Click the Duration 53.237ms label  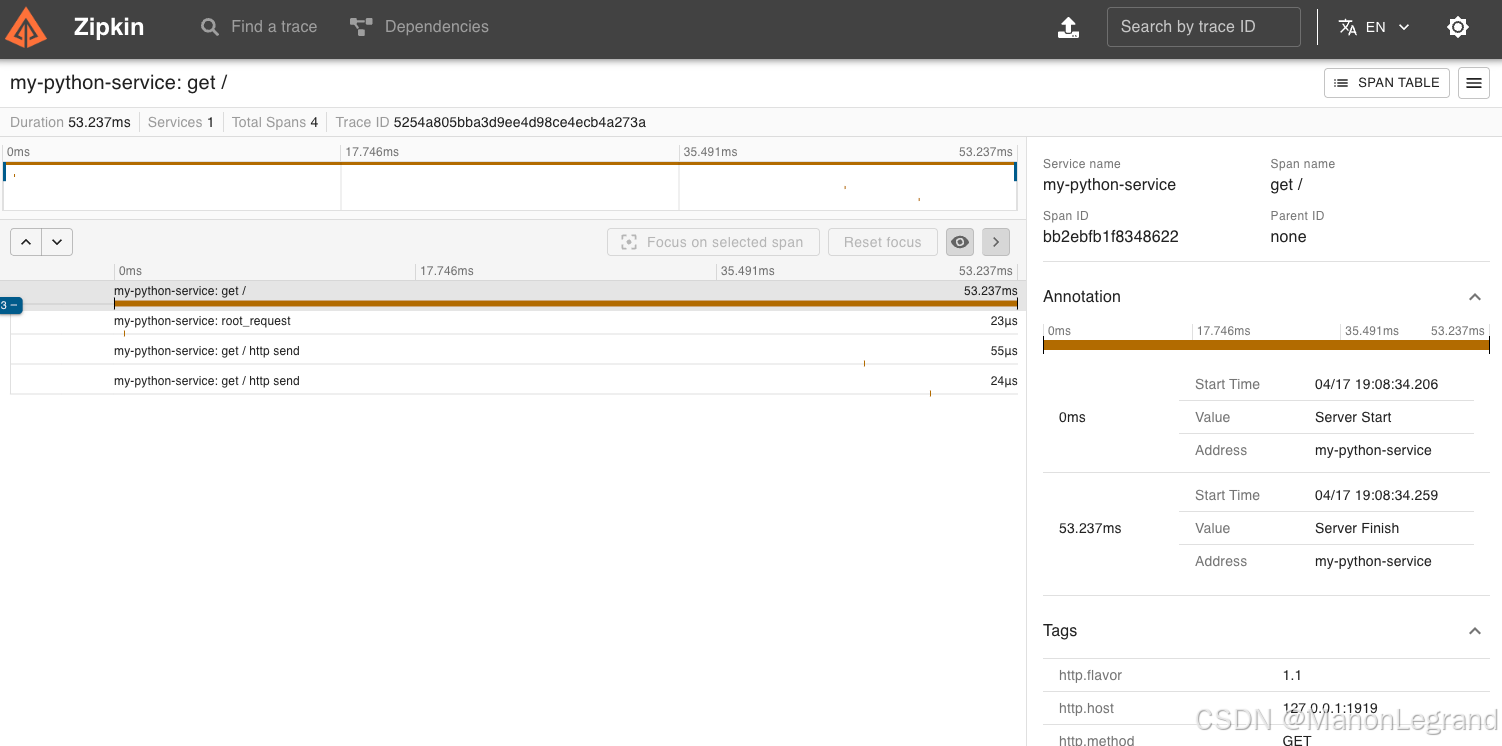click(70, 122)
